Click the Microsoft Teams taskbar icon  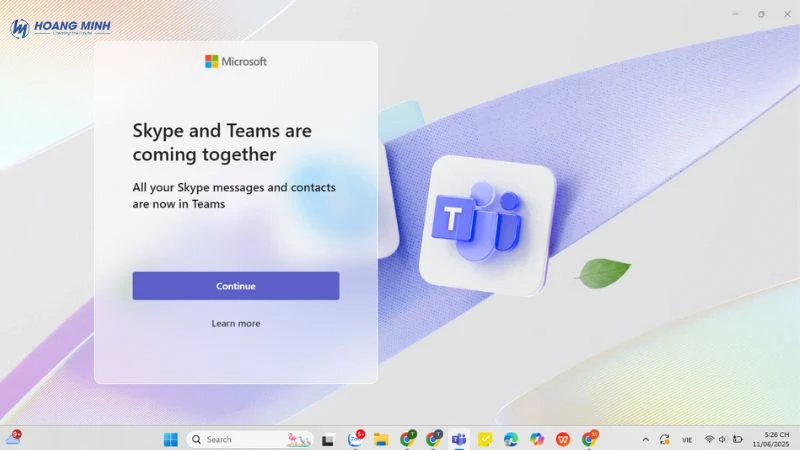click(459, 439)
